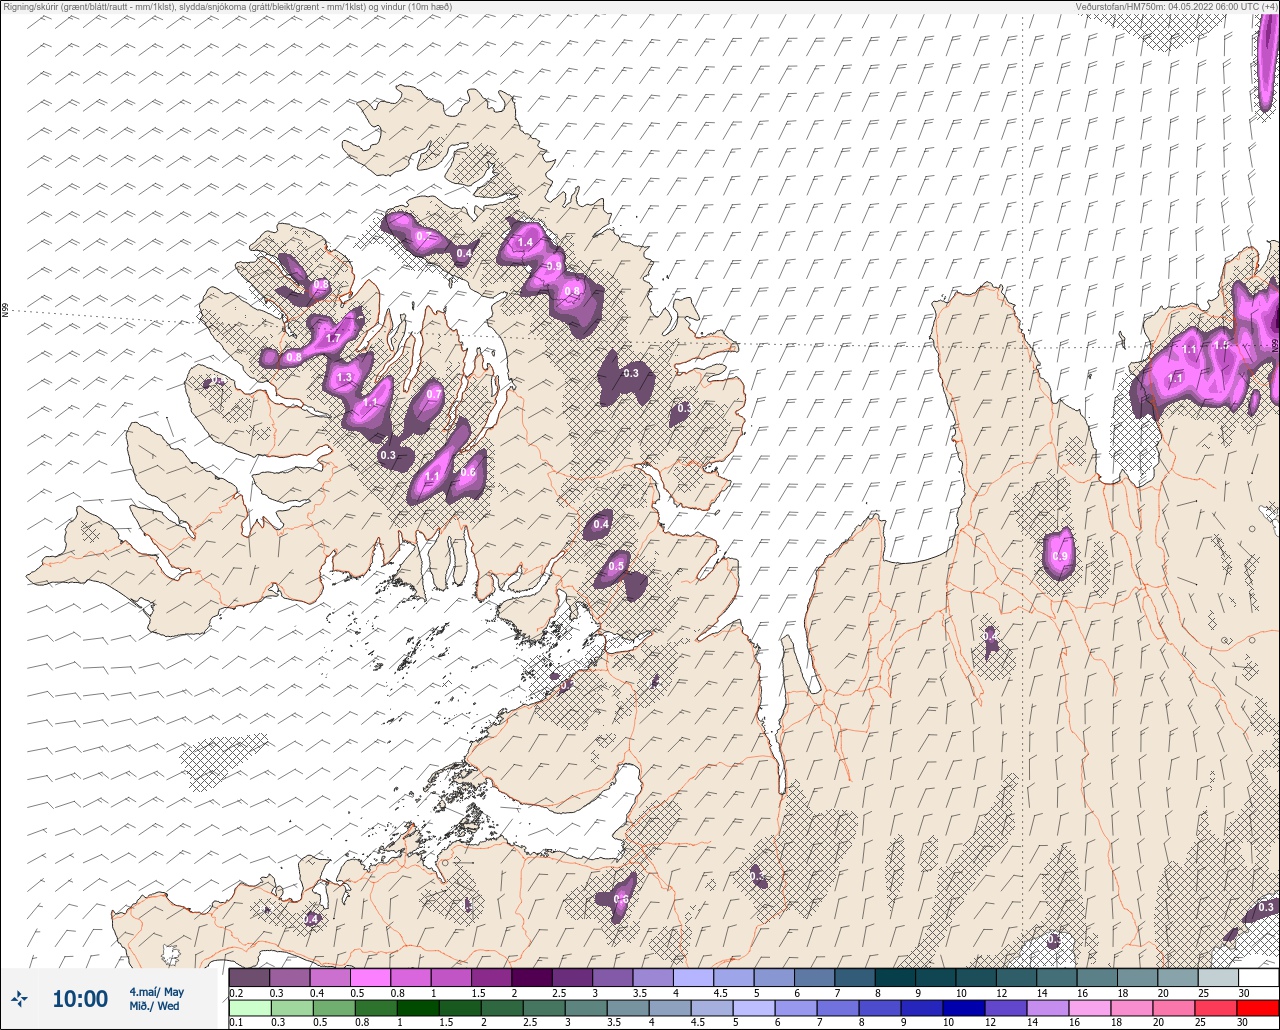Click the wind compass icon beside the clock
This screenshot has width=1280, height=1030.
tap(19, 998)
